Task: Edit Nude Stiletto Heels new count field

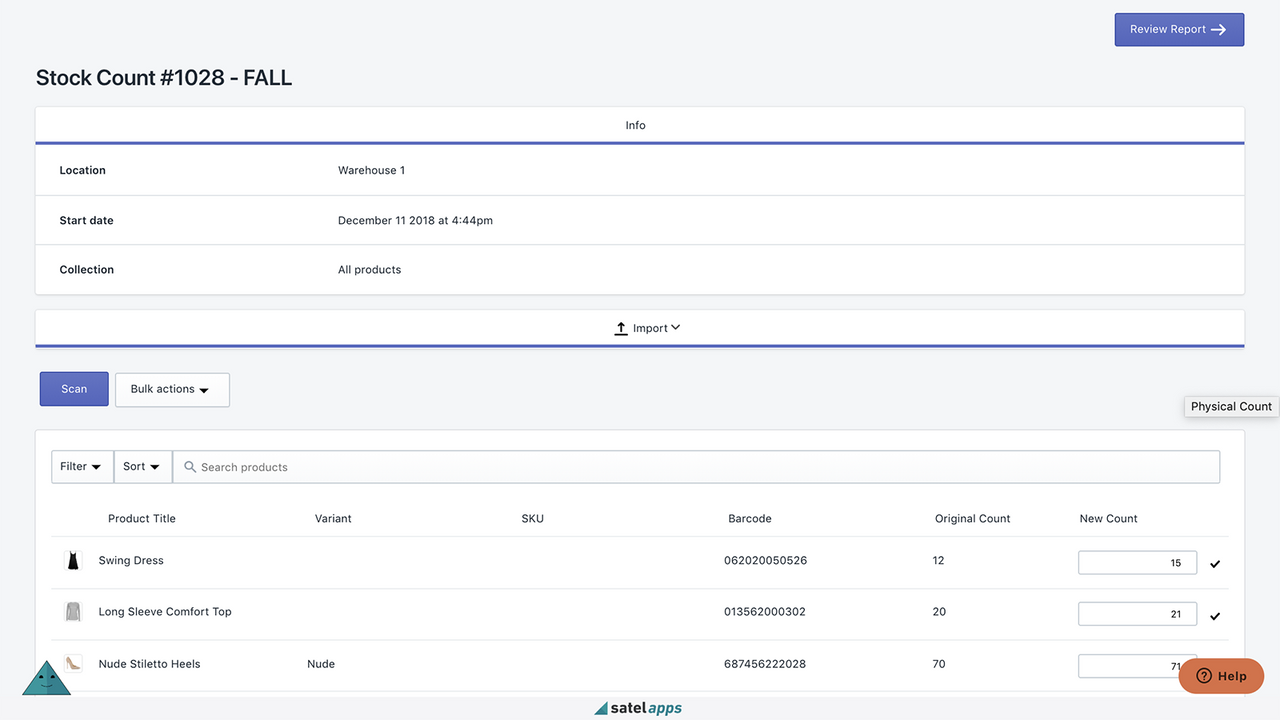Action: (1137, 666)
